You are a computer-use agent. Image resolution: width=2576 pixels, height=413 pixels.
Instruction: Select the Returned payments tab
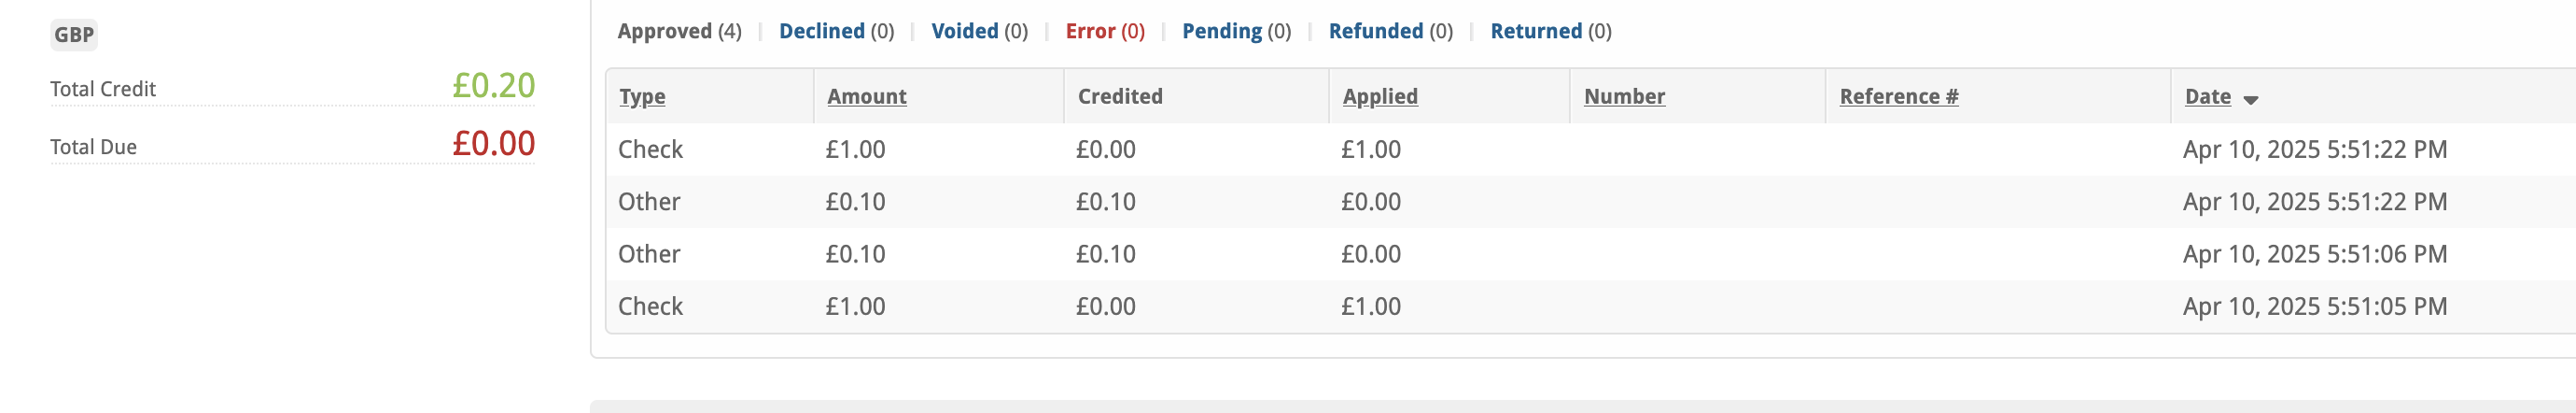pos(1550,31)
